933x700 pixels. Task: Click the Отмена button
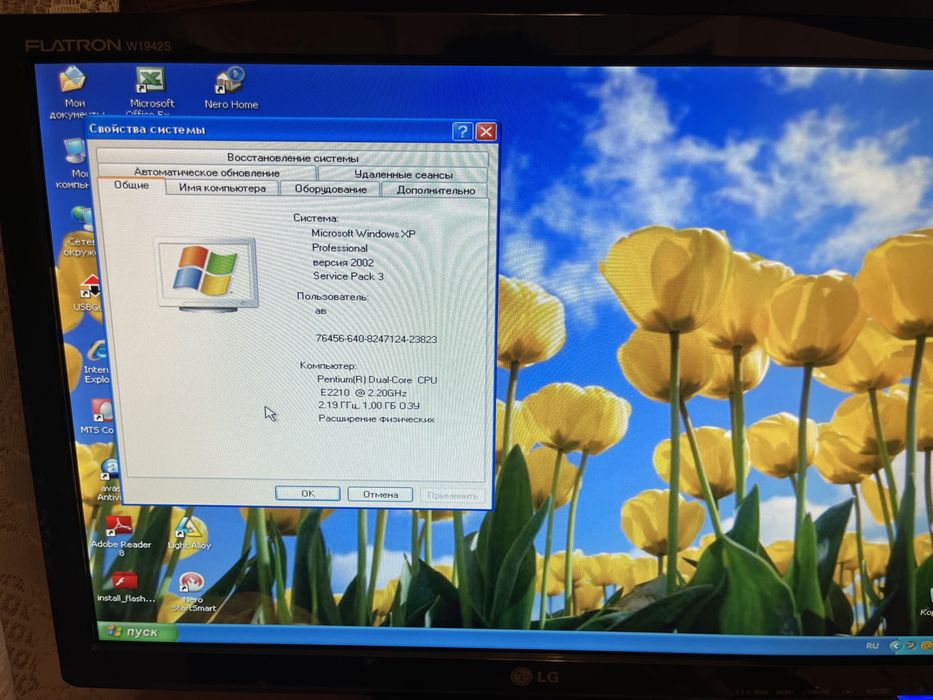[x=380, y=495]
